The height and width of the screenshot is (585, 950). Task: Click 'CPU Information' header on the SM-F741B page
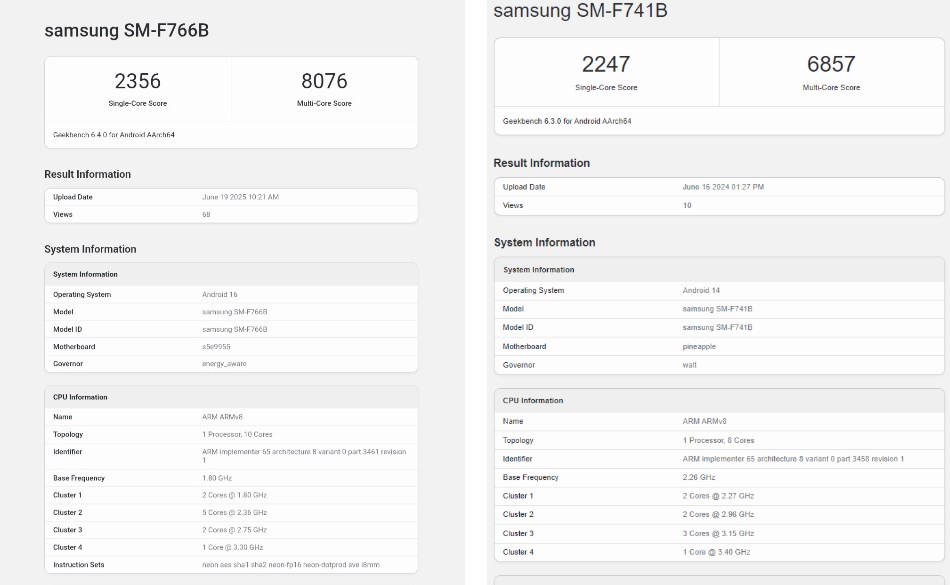(x=533, y=401)
